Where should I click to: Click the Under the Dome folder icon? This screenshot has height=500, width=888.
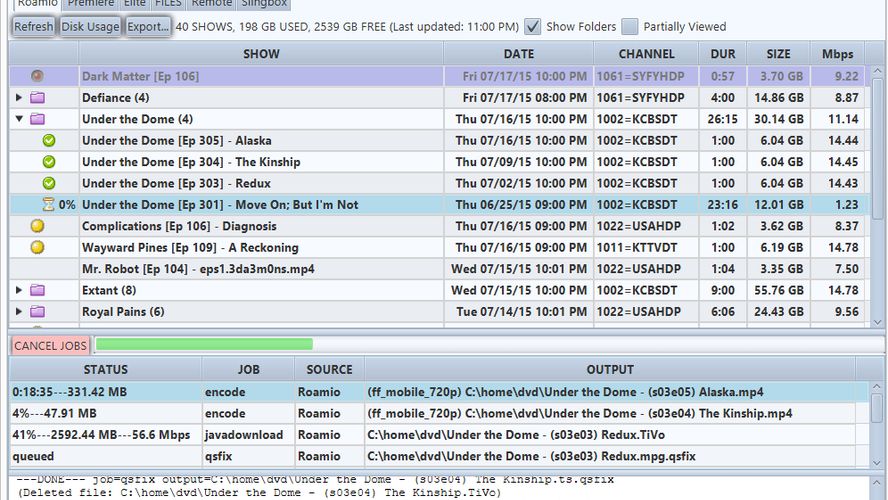(x=37, y=119)
